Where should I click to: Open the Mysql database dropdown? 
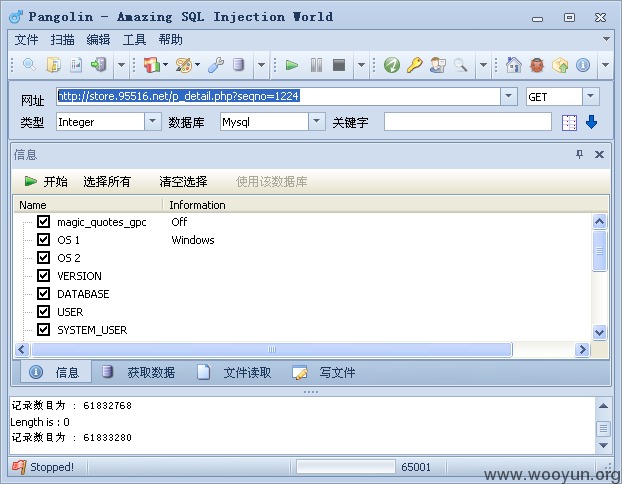(317, 121)
